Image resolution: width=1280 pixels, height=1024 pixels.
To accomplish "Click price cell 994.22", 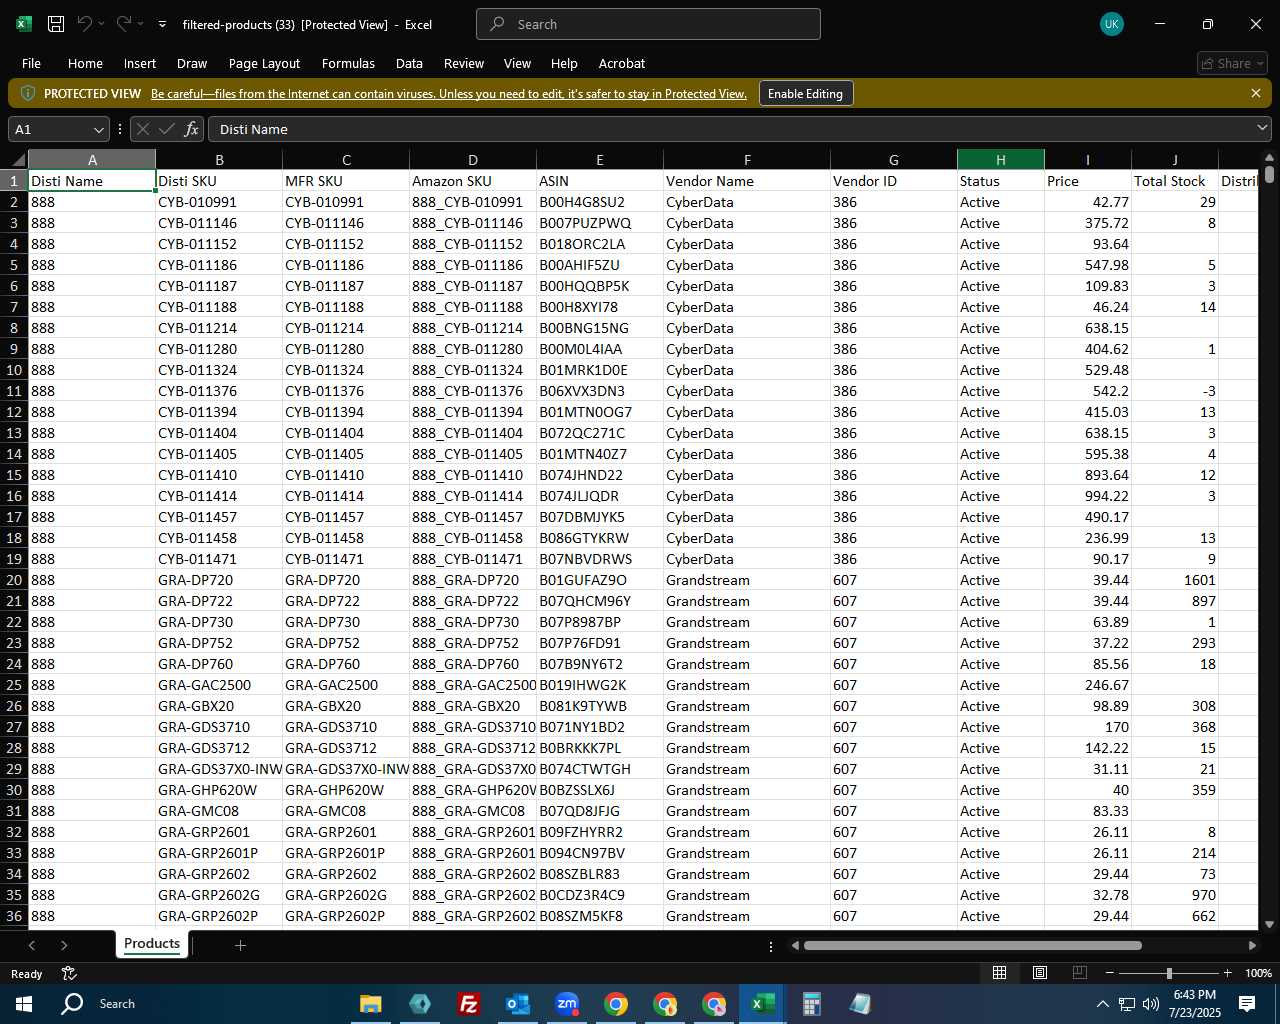I will [x=1088, y=496].
